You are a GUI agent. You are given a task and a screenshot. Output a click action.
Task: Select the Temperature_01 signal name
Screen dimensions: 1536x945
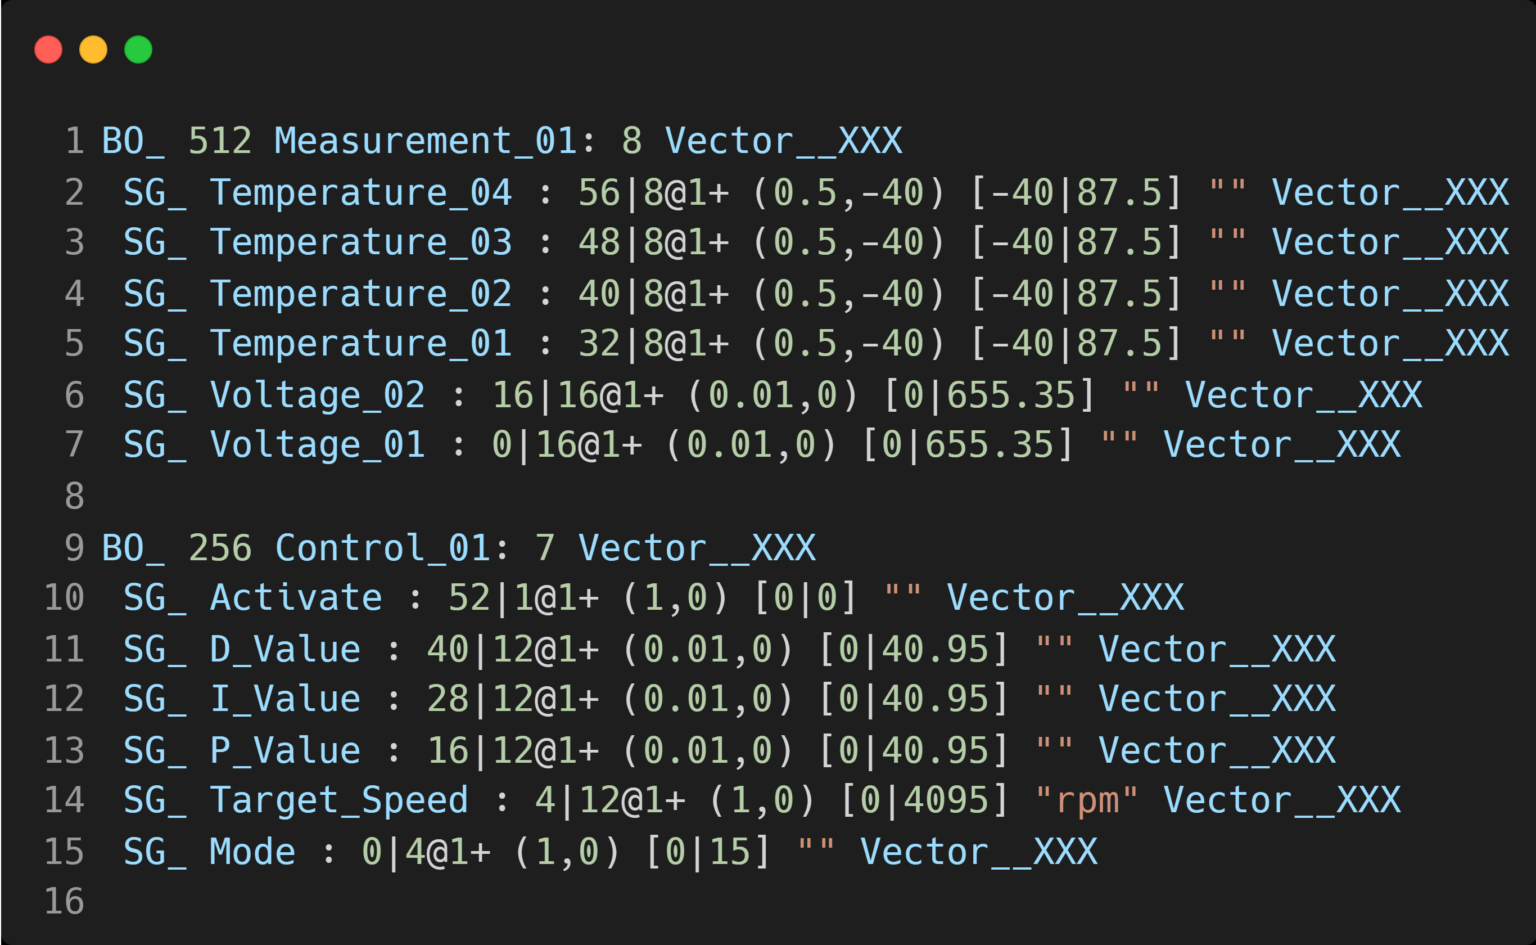click(360, 344)
